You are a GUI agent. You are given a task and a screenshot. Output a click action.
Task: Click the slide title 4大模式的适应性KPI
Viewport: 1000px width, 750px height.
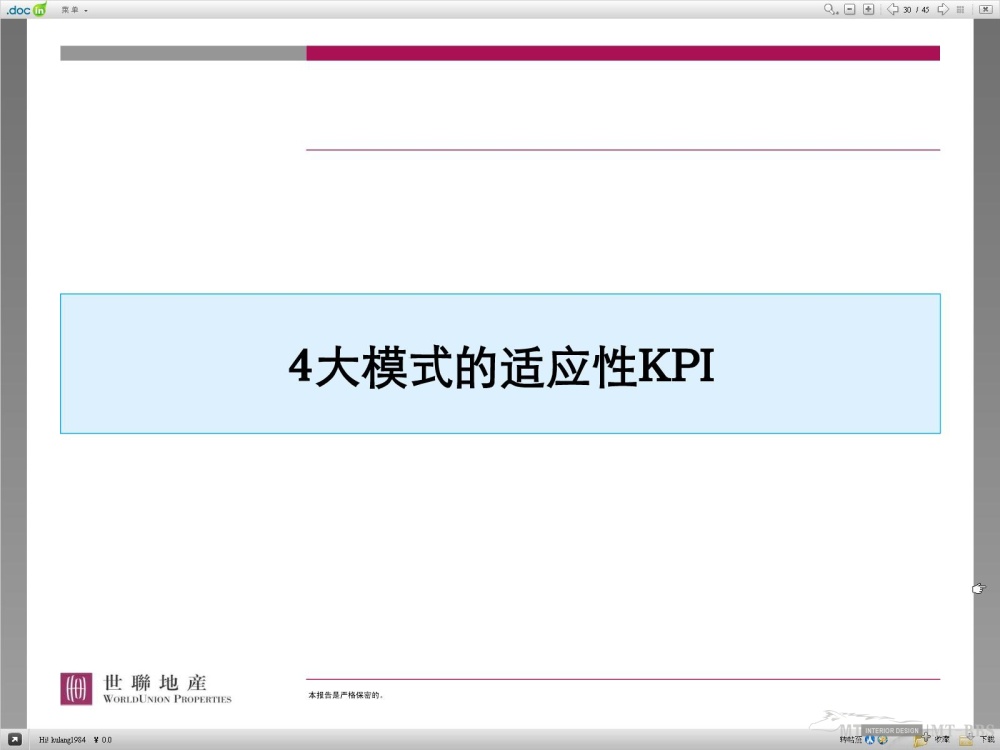(x=500, y=366)
